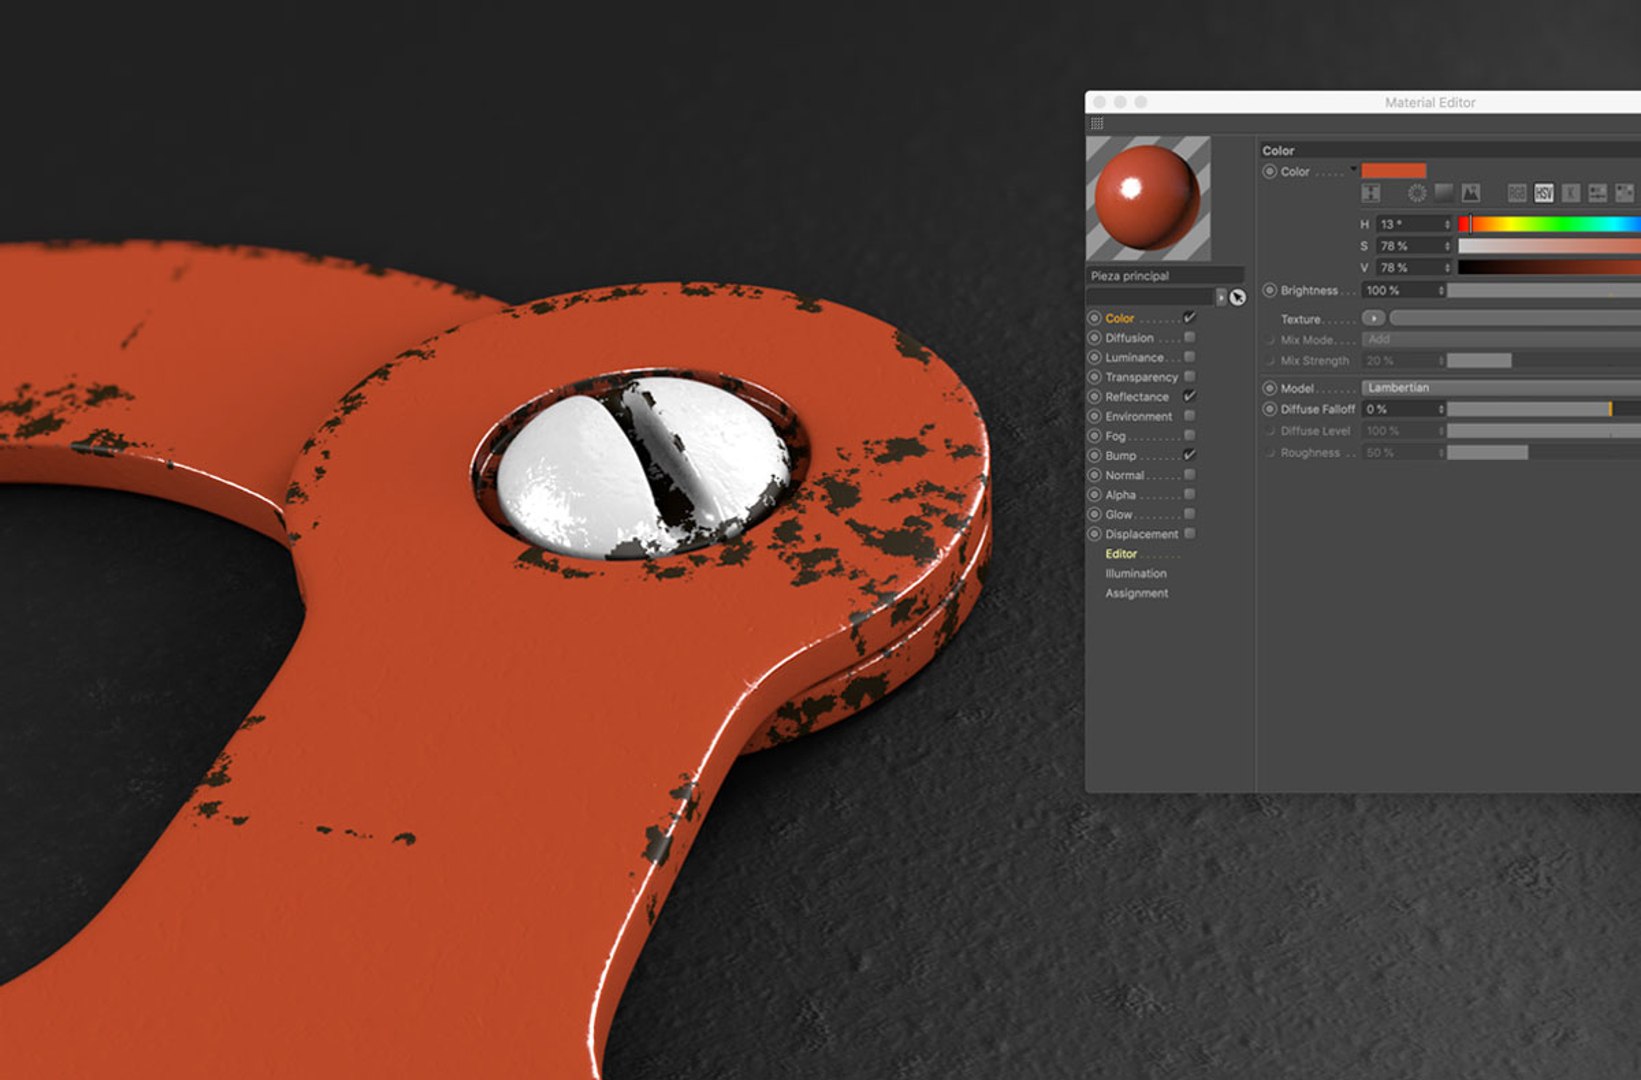Image resolution: width=1641 pixels, height=1080 pixels.
Task: Select the HSV sliders mode icon
Action: click(x=1544, y=193)
